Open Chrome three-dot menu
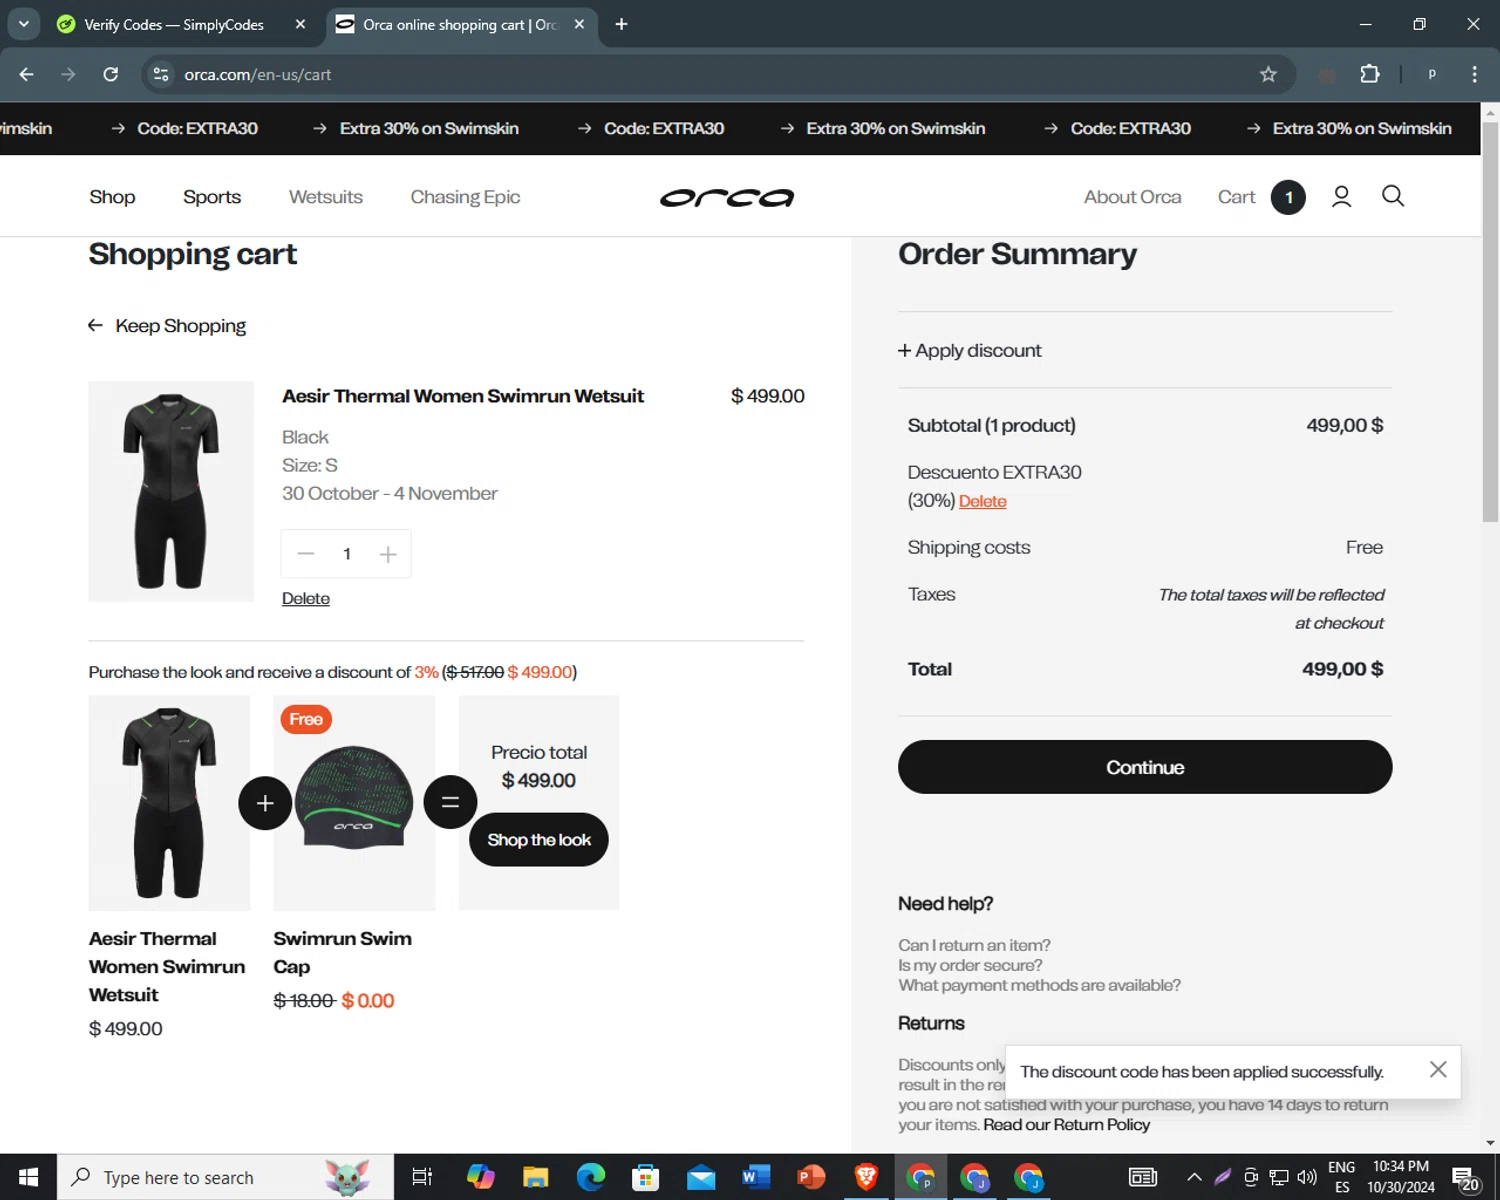Image resolution: width=1500 pixels, height=1200 pixels. tap(1474, 74)
